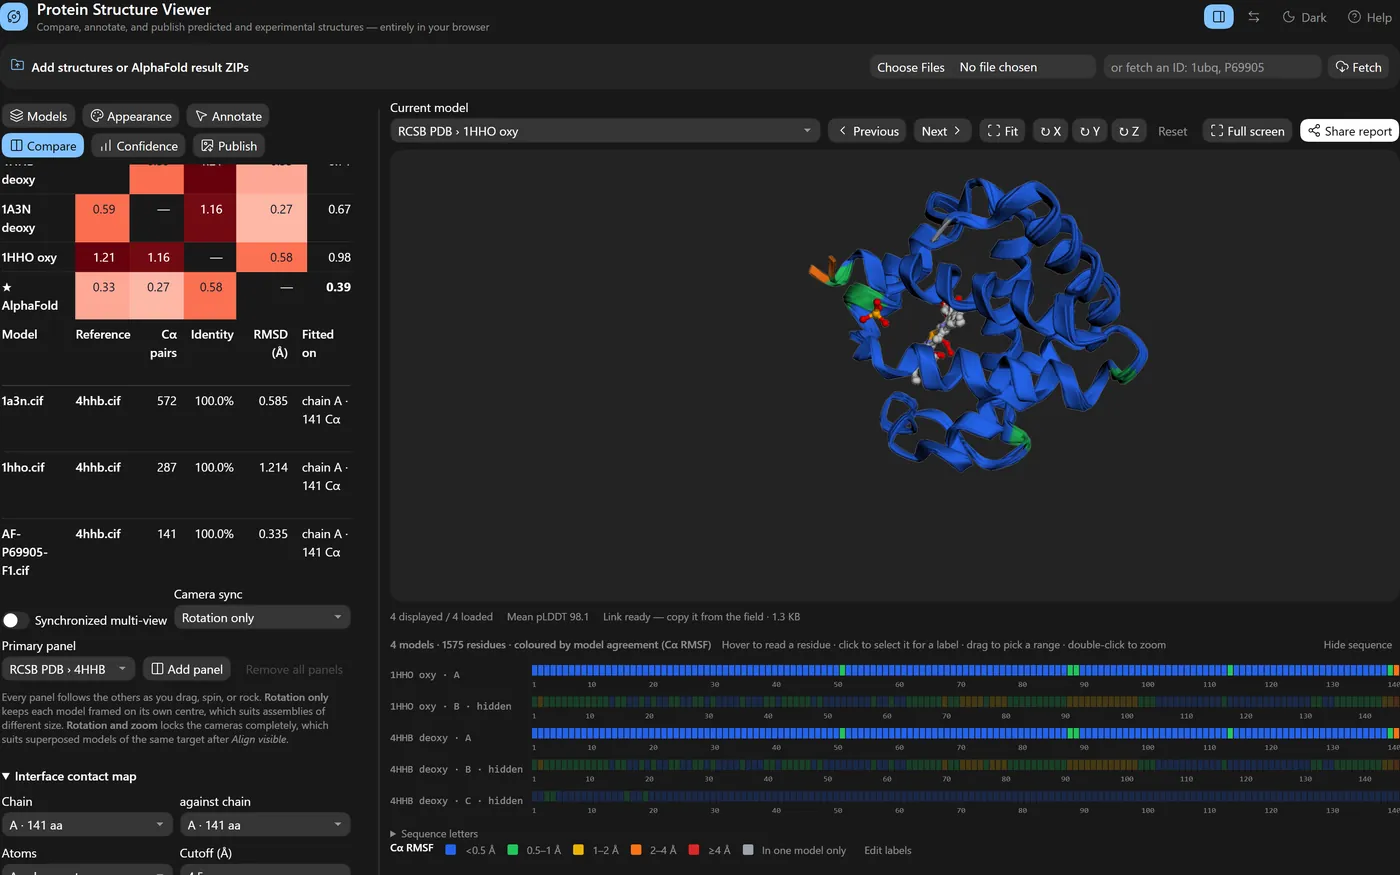1400x875 pixels.
Task: Open the Camera sync Rotation only dropdown
Action: [x=262, y=618]
